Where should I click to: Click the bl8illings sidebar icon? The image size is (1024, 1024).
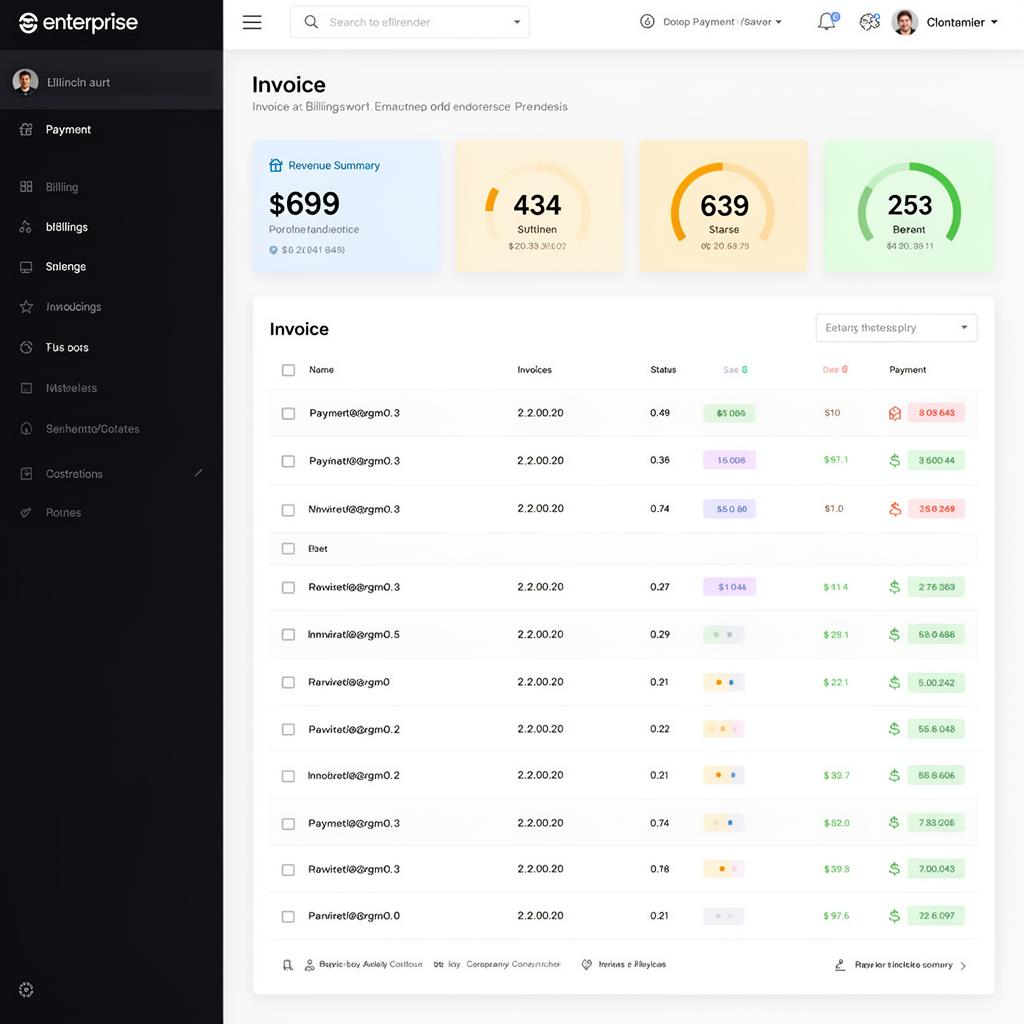[26, 227]
